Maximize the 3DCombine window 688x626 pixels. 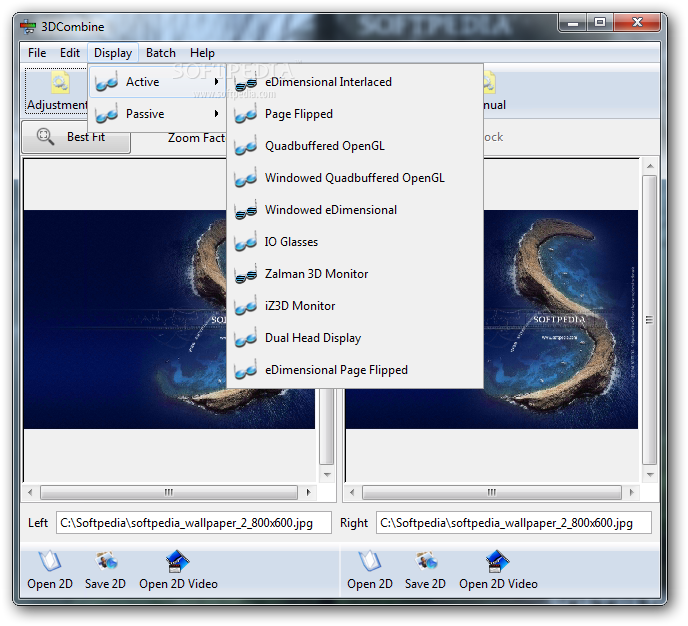click(x=600, y=23)
